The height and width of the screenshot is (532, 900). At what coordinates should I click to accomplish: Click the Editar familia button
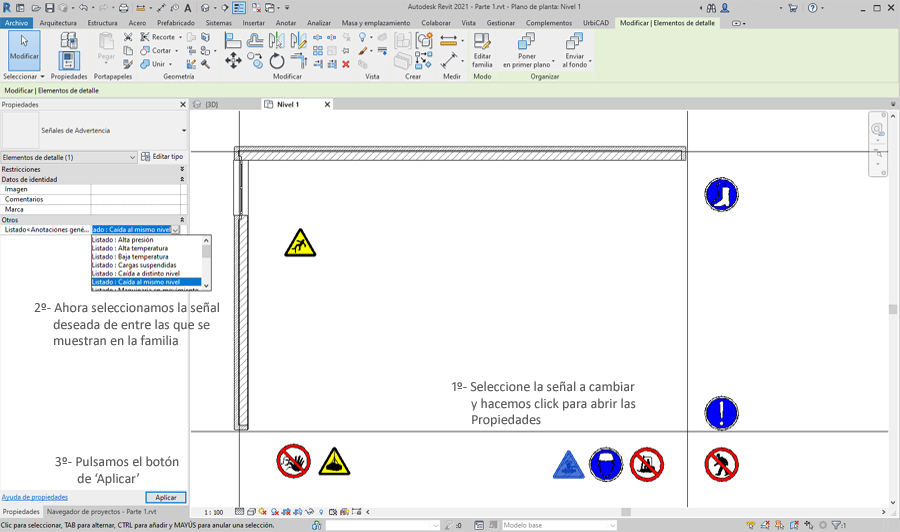(482, 50)
